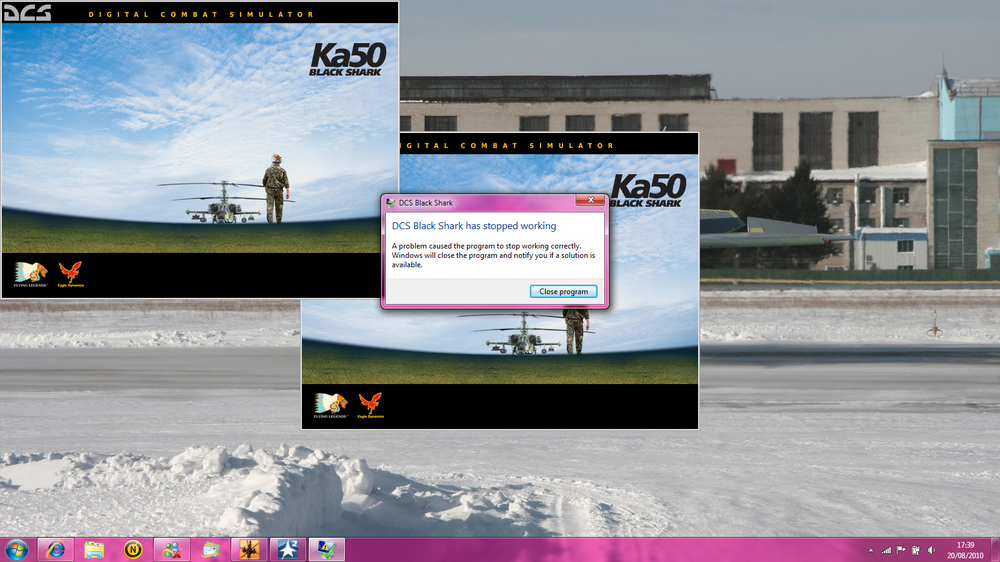This screenshot has height=562, width=1000.
Task: Open power battery tray icon
Action: coord(916,551)
